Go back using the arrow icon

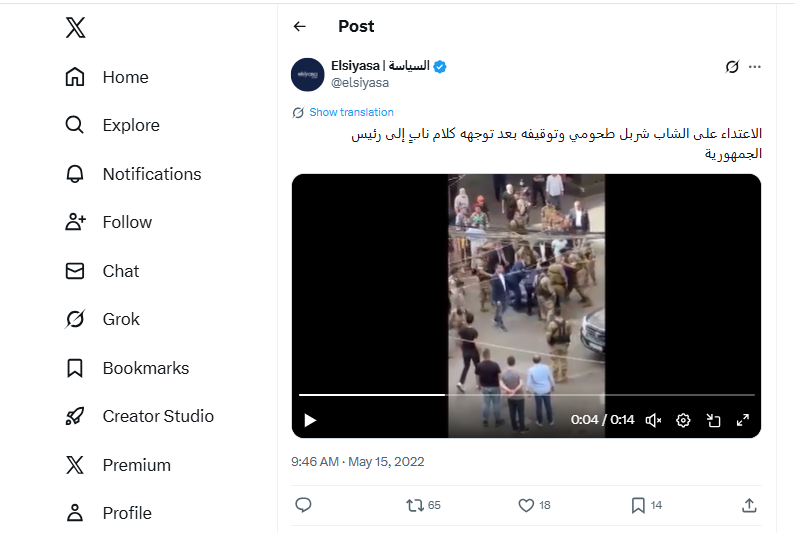coord(300,27)
